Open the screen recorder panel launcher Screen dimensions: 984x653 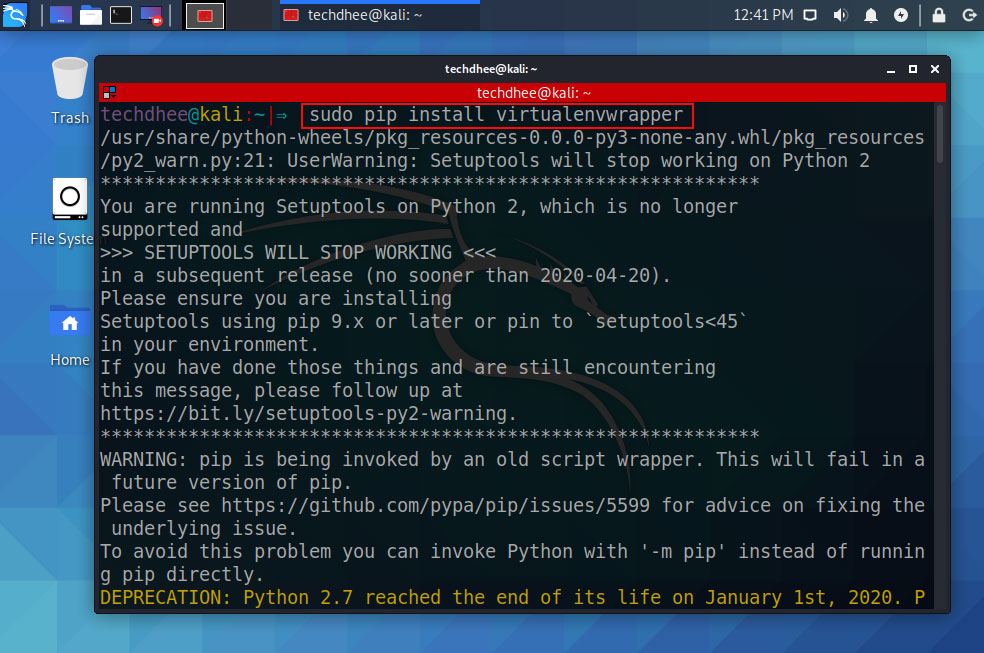[x=151, y=15]
